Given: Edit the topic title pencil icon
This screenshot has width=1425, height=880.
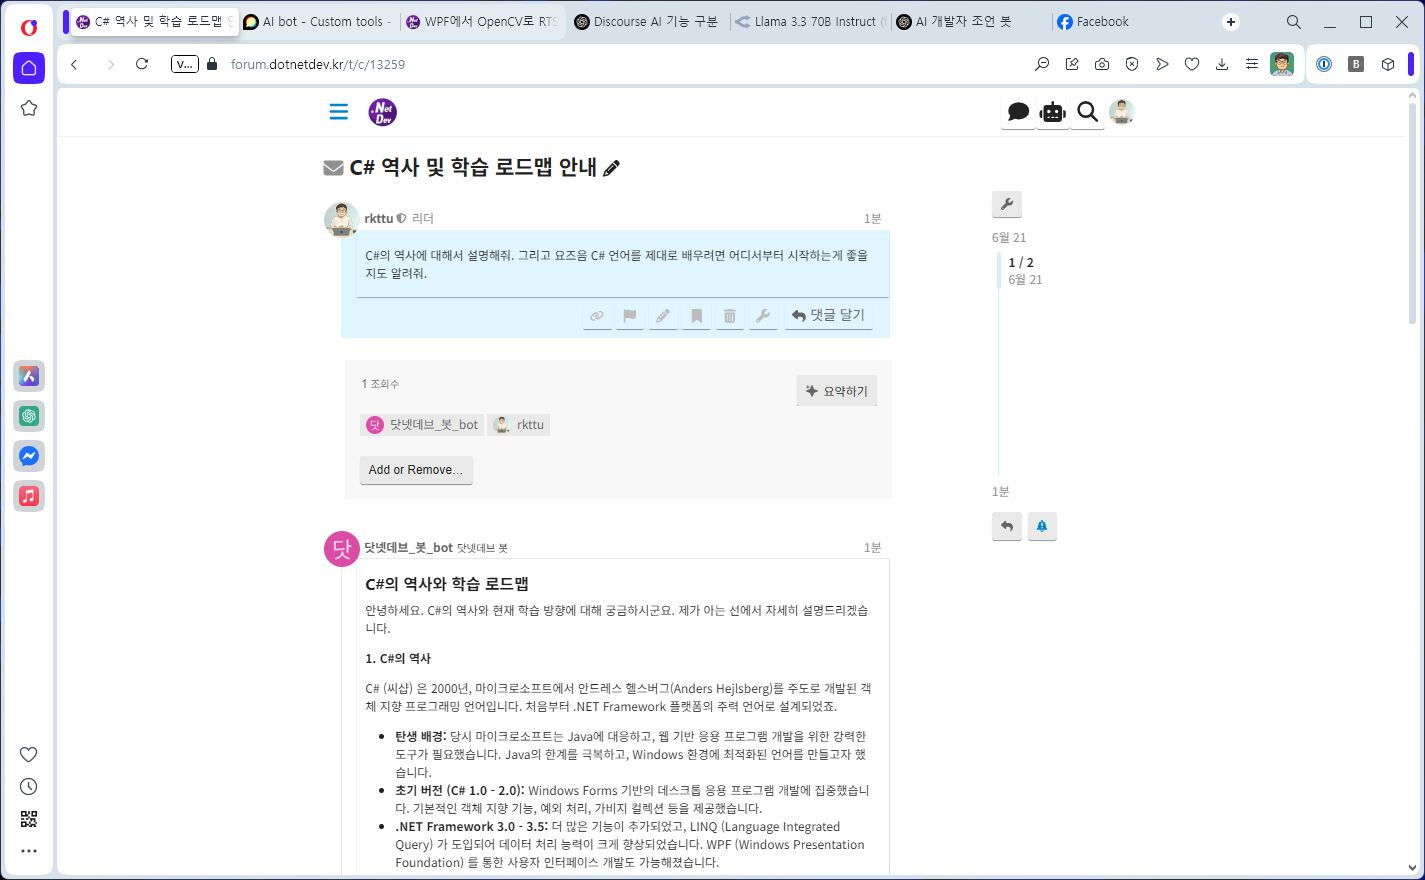Looking at the screenshot, I should pyautogui.click(x=612, y=168).
